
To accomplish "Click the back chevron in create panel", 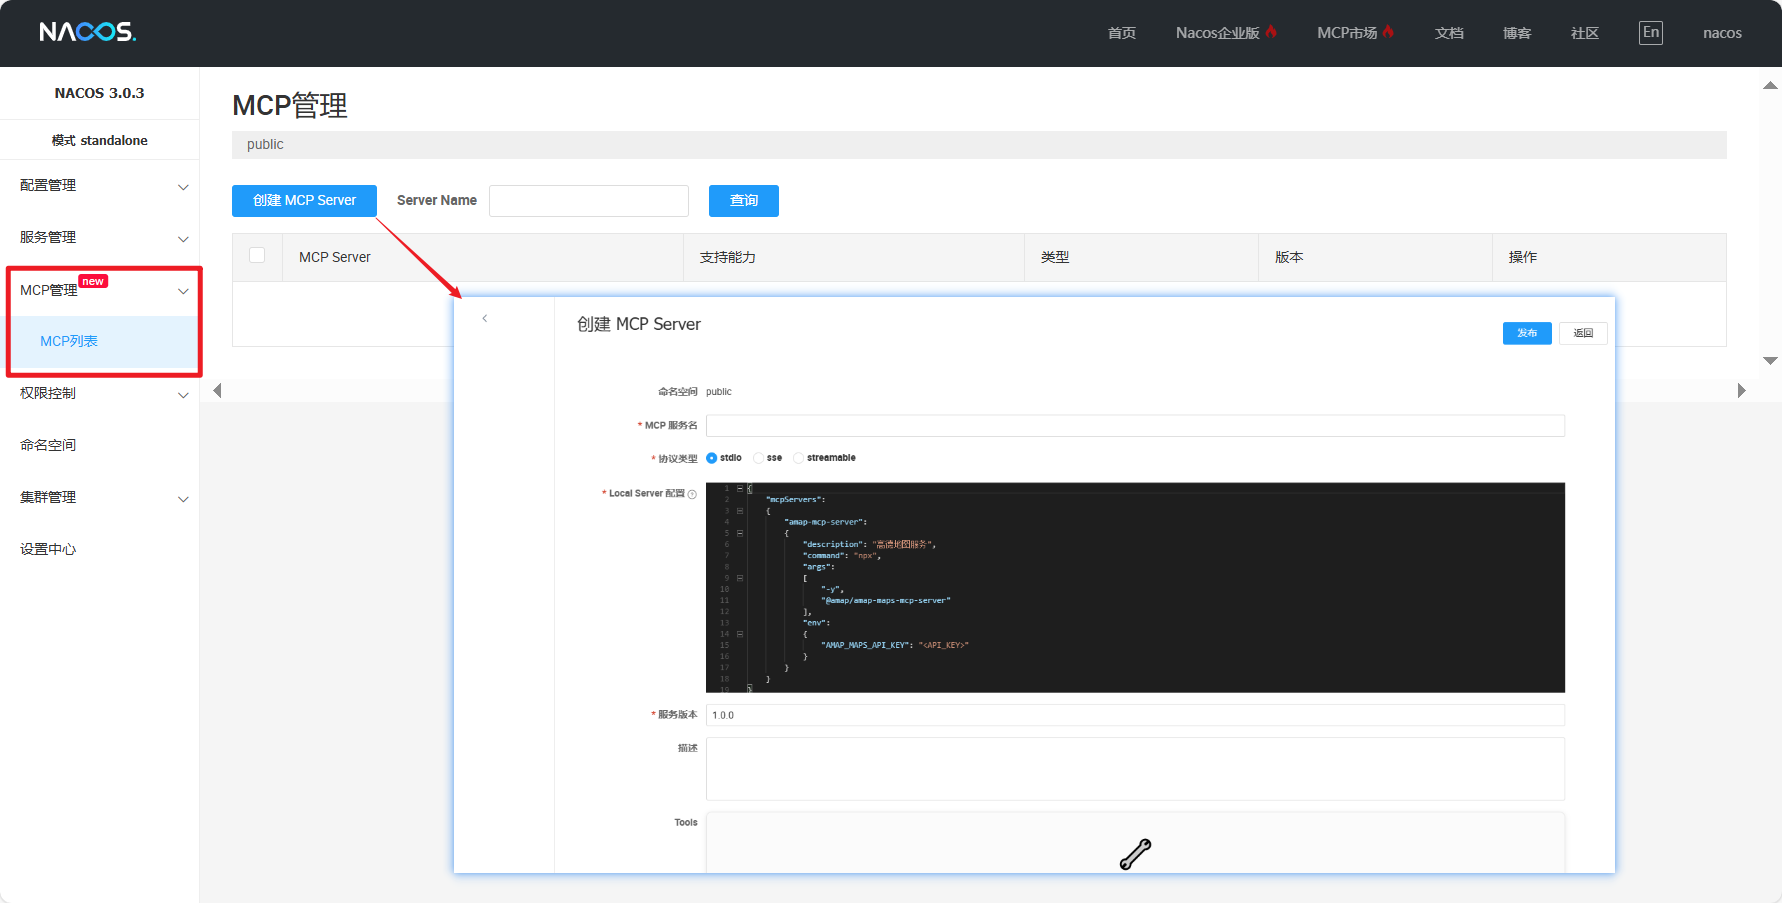I will [485, 319].
